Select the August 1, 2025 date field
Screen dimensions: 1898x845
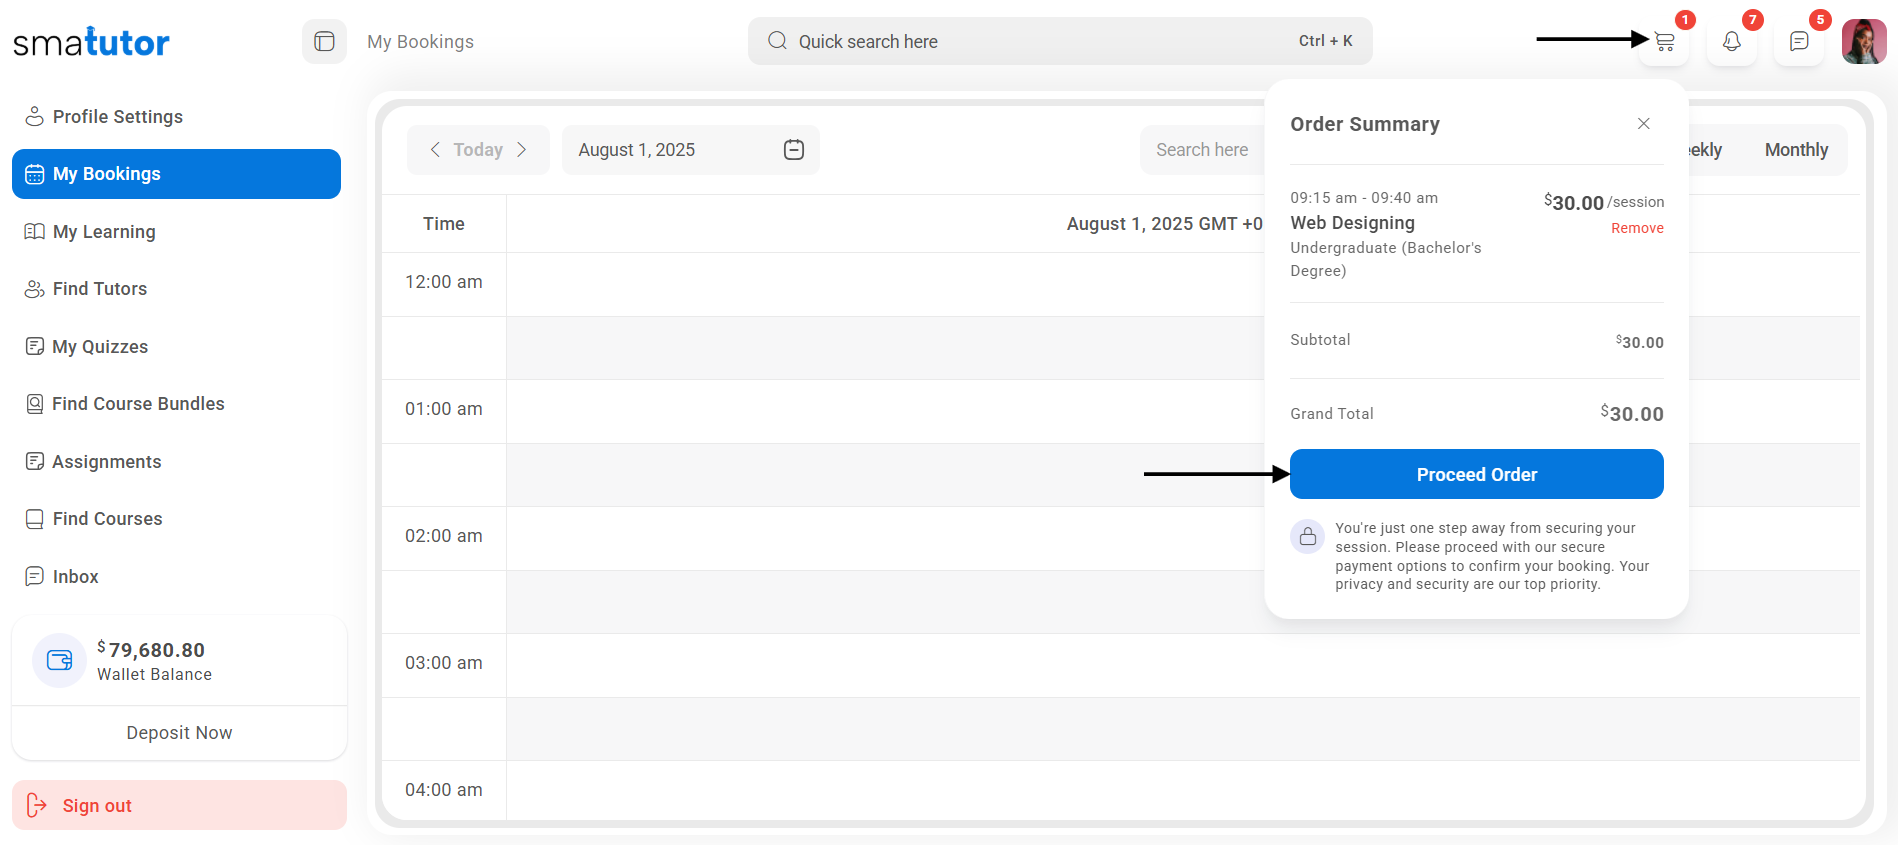[x=670, y=150]
